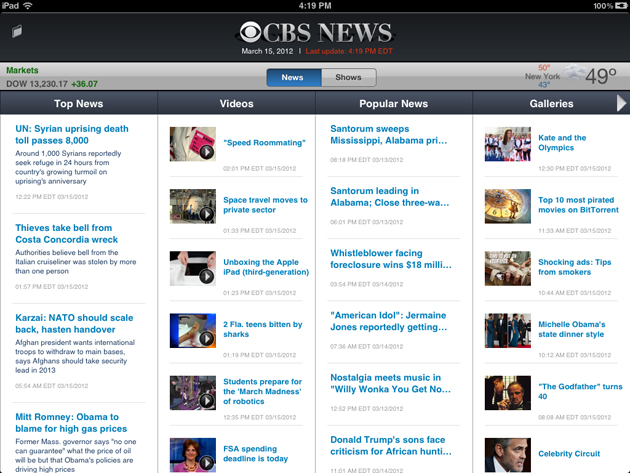The height and width of the screenshot is (473, 630).
Task: Tap the CBS News eye logo
Action: coord(250,32)
